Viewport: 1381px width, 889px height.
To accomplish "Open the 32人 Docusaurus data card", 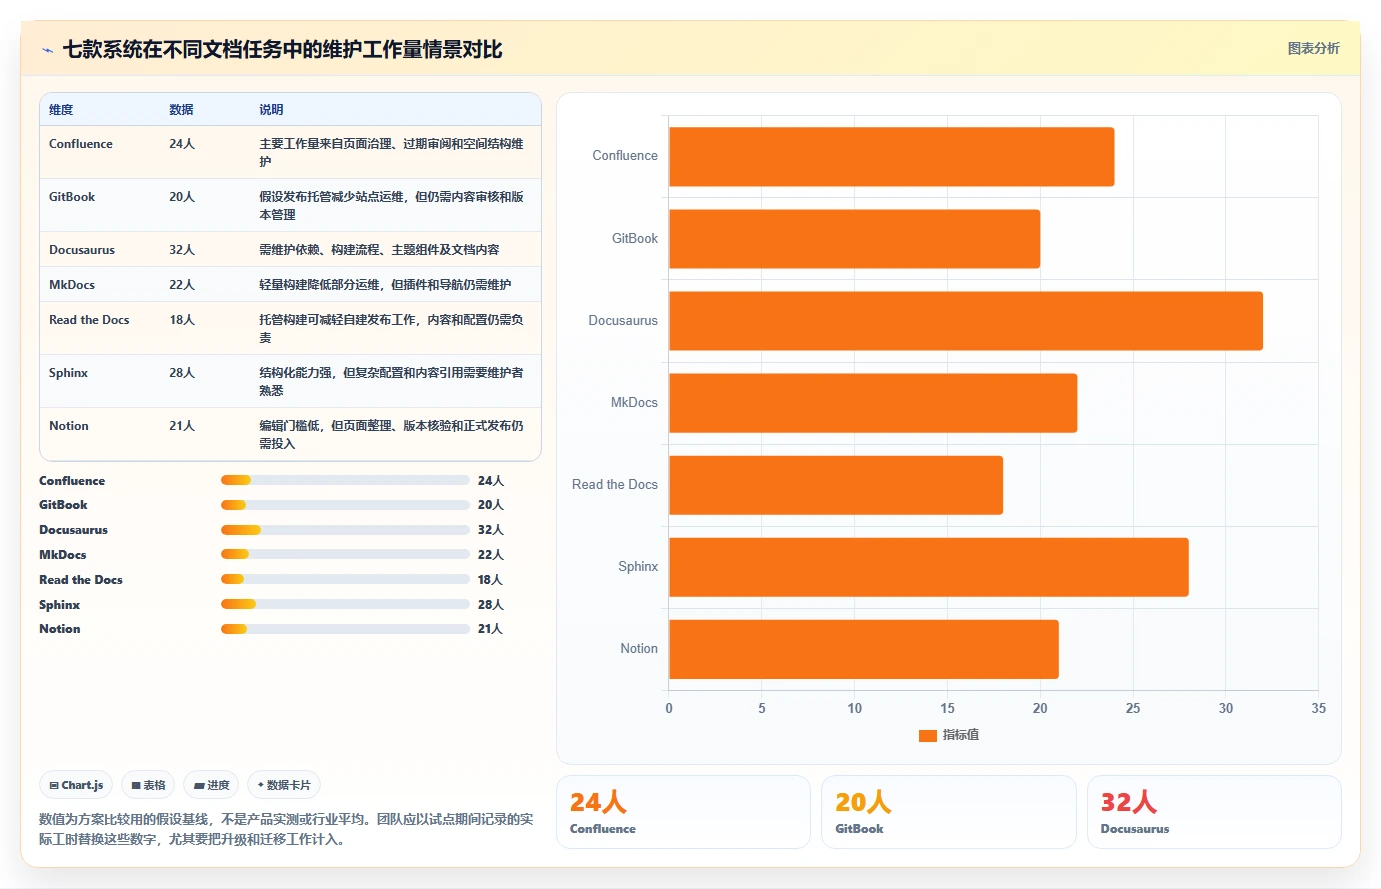I will point(1214,812).
